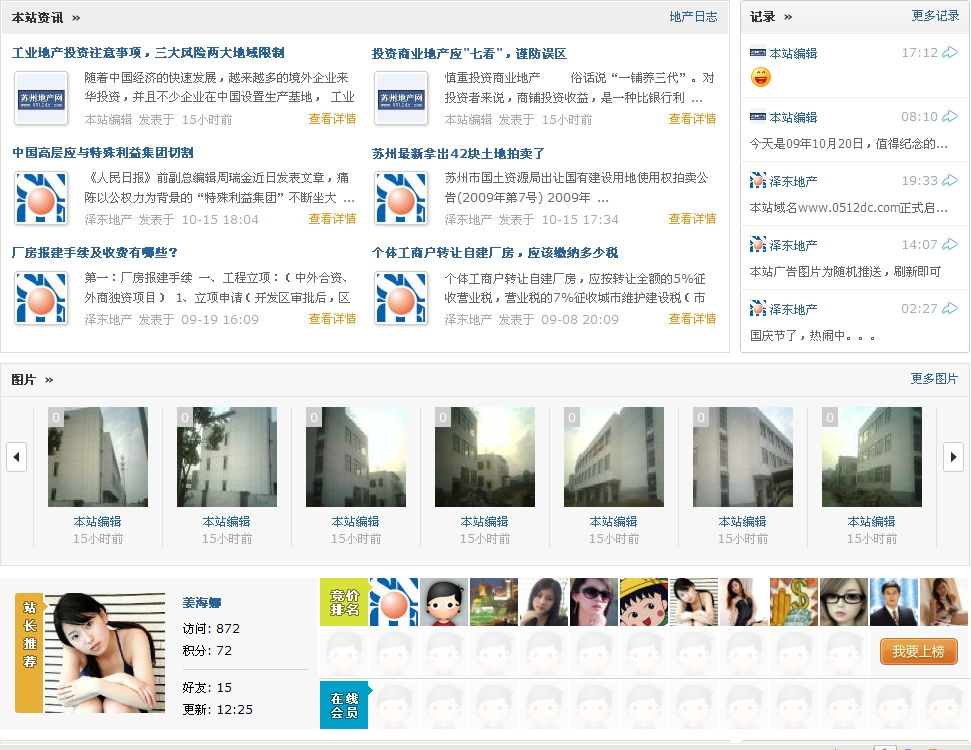Viewport: 971px width, 750px height.
Task: Open the article 投资商业地产应"七看"，谨防误区
Action: (469, 53)
